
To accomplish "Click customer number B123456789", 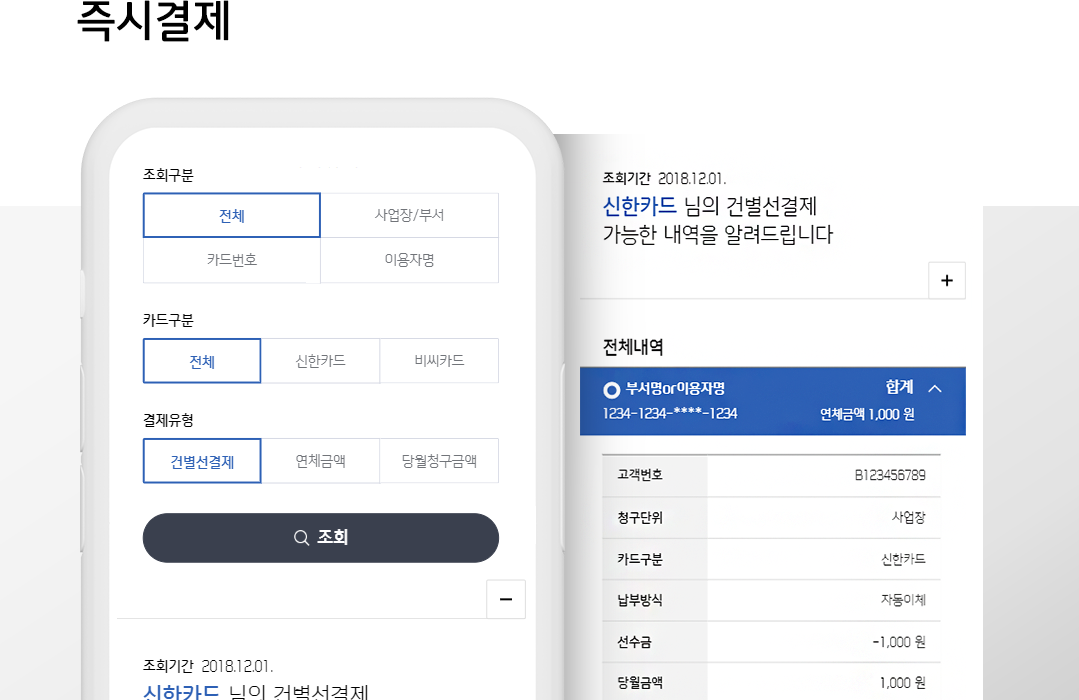I will [x=890, y=475].
